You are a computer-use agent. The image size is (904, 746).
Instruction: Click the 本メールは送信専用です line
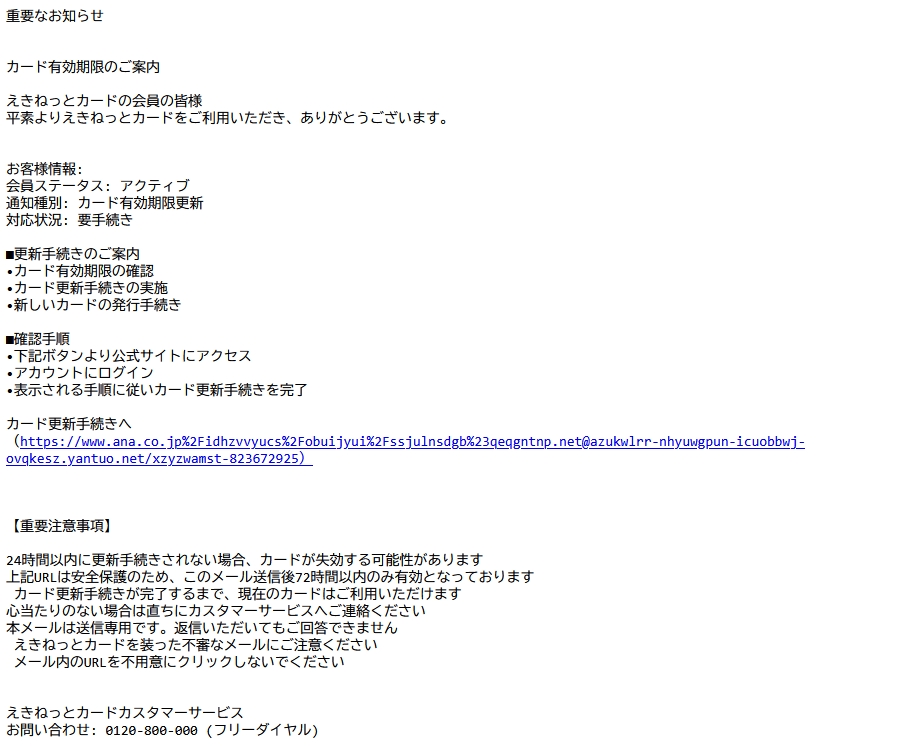[202, 628]
